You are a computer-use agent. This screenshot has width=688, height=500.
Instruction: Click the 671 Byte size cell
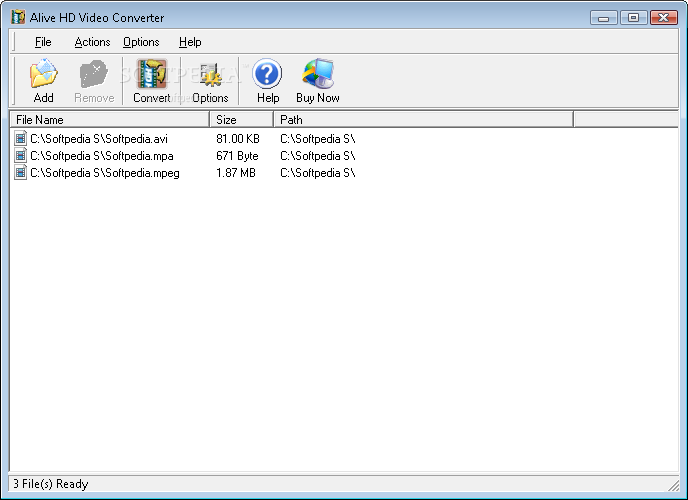(237, 156)
